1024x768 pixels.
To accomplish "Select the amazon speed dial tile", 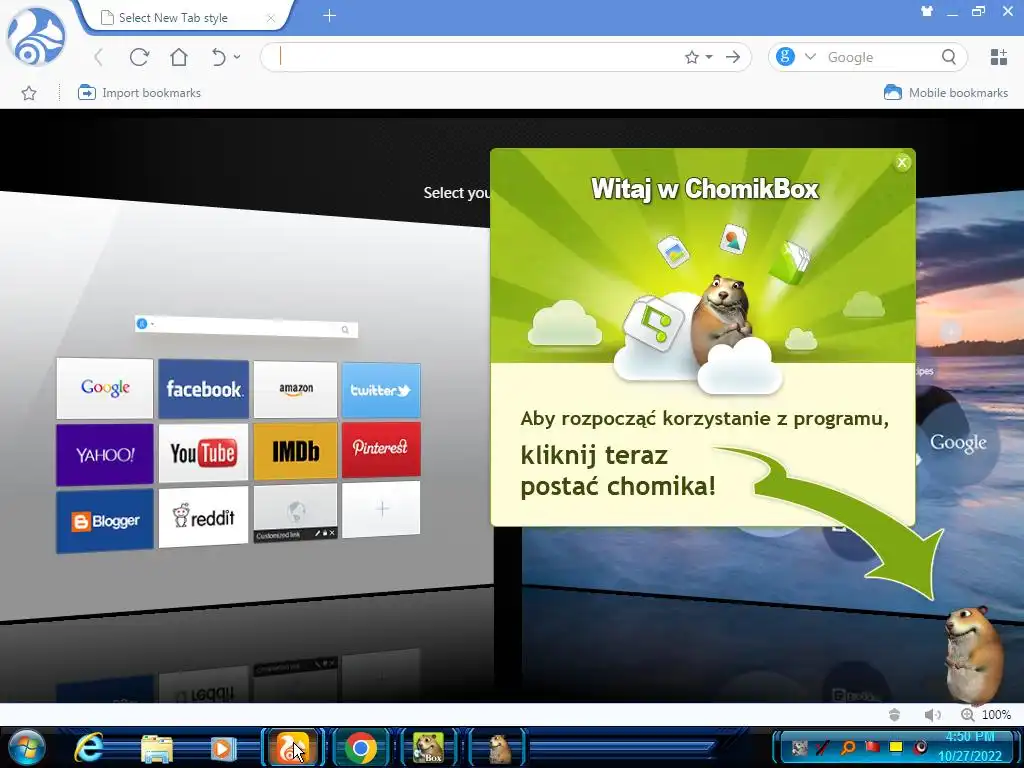I will coord(296,390).
